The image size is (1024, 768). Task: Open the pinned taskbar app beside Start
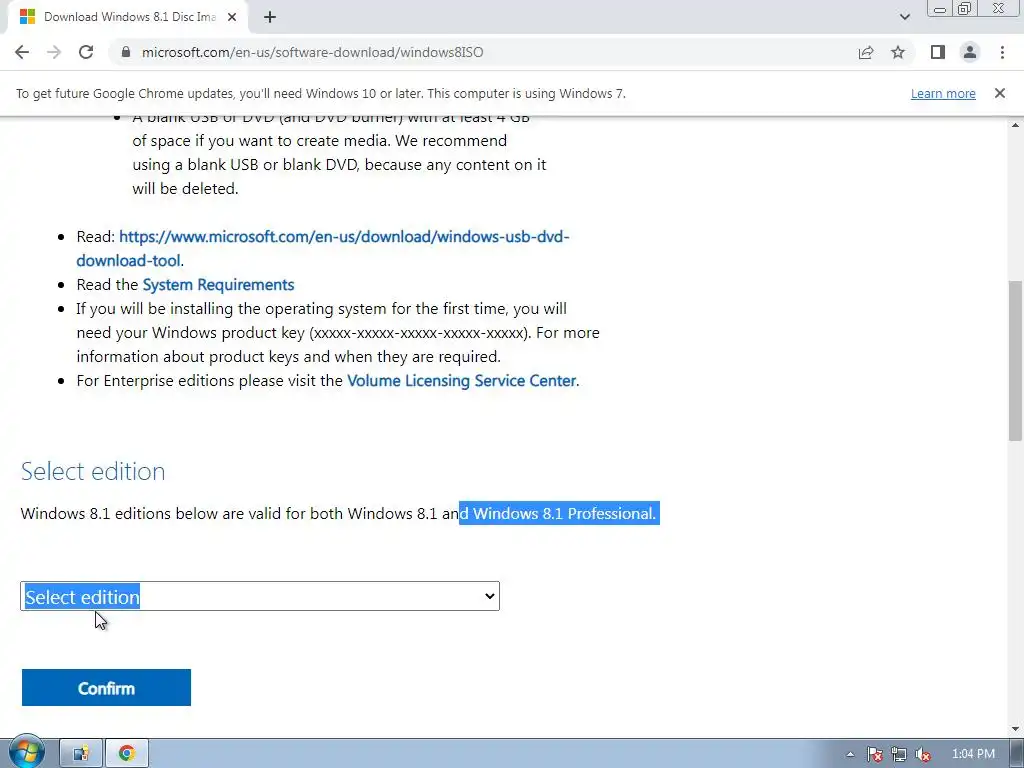[81, 754]
